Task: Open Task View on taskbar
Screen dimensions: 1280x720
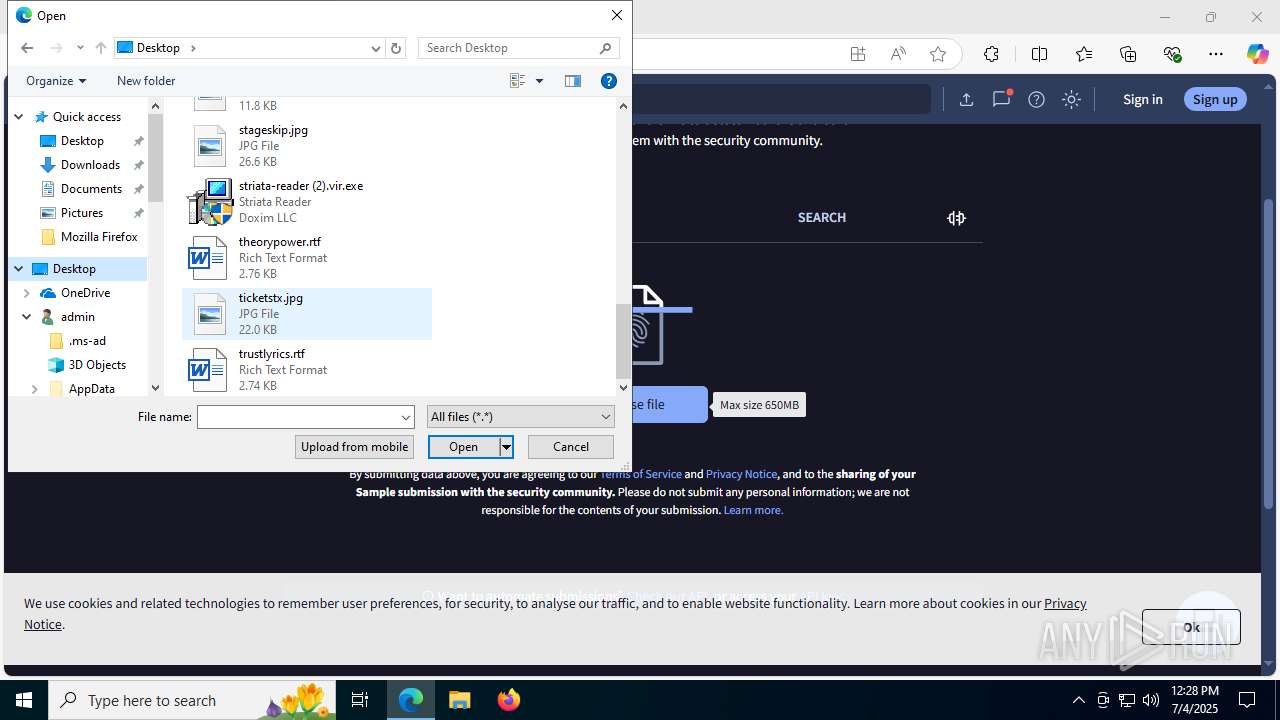Action: [360, 700]
